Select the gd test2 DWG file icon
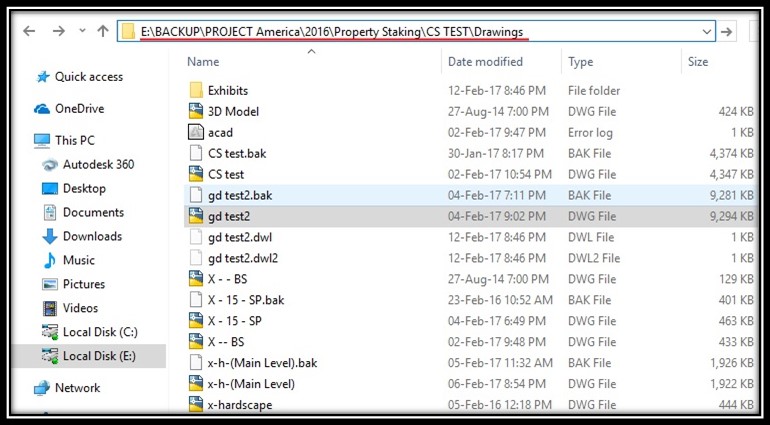Image resolution: width=770 pixels, height=425 pixels. [196, 216]
